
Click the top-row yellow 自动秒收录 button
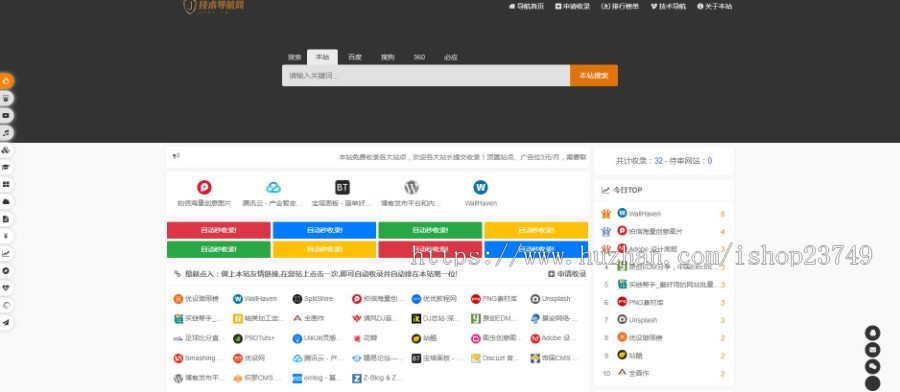pos(536,230)
